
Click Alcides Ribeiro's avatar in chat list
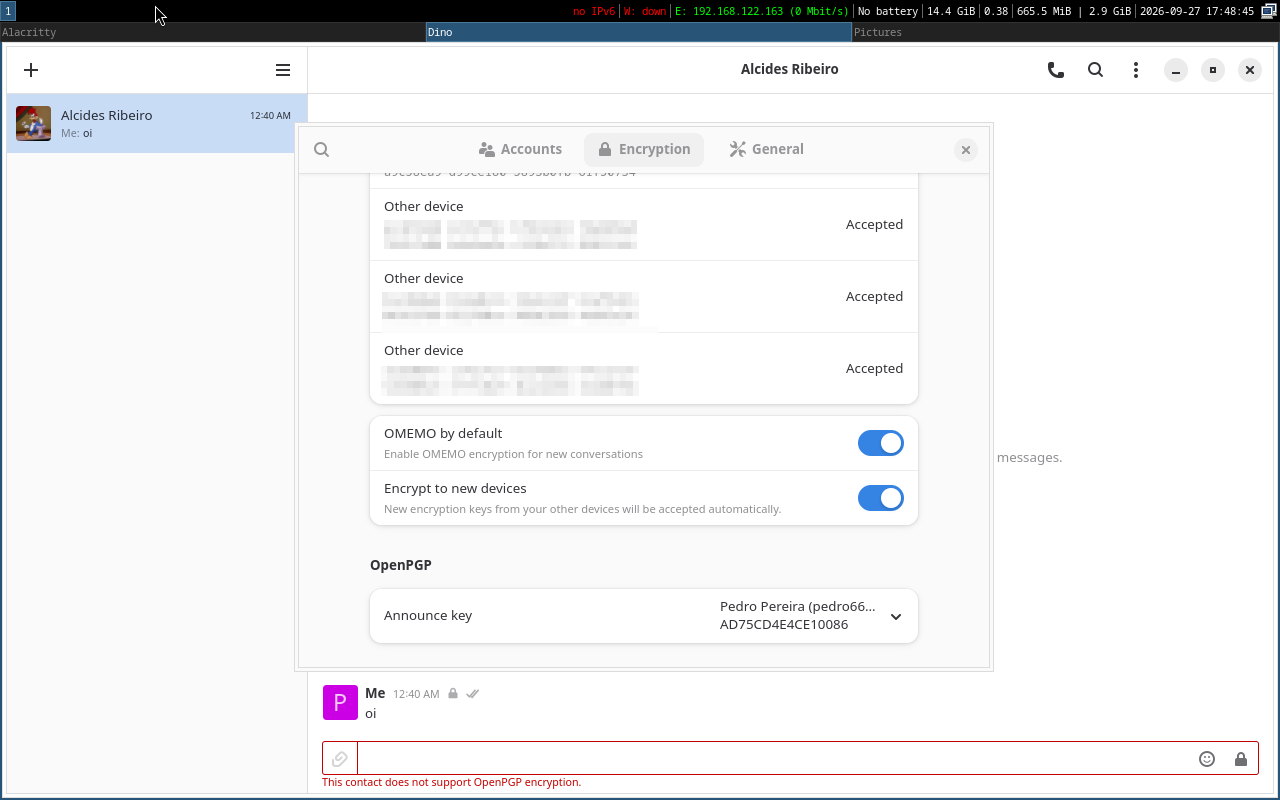click(x=33, y=123)
